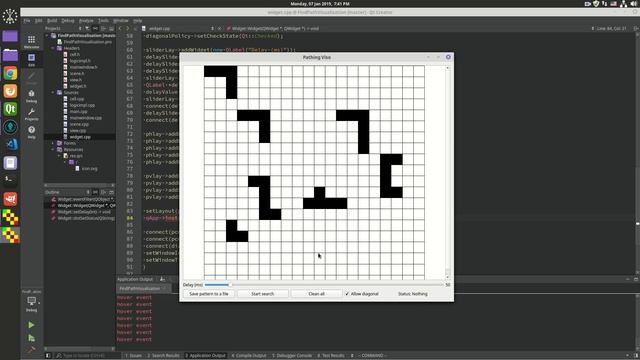Switch to the Compile Output pane

click(249, 356)
